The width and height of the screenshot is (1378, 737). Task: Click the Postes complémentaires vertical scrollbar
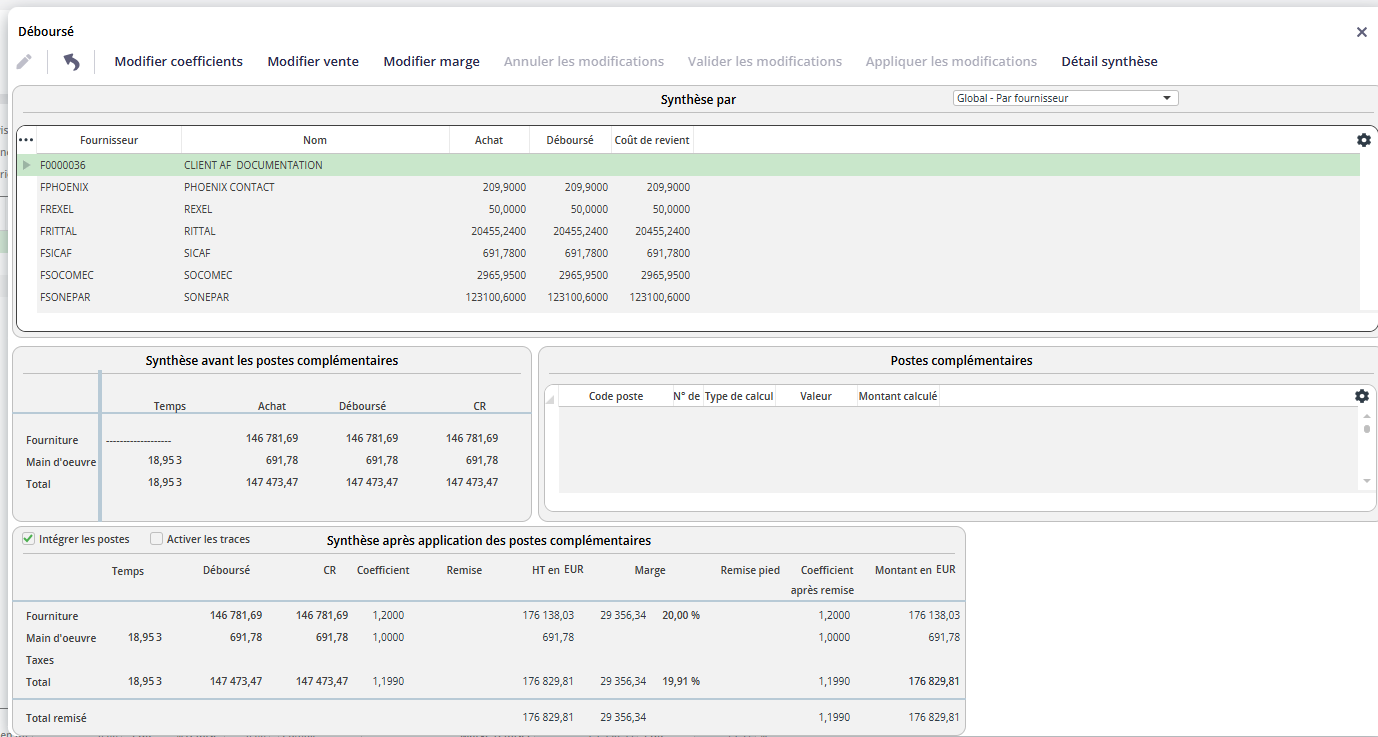(x=1367, y=450)
